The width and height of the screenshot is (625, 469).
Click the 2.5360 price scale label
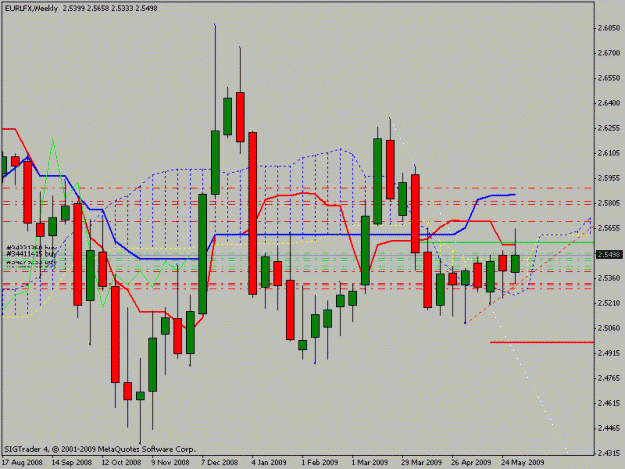[609, 278]
